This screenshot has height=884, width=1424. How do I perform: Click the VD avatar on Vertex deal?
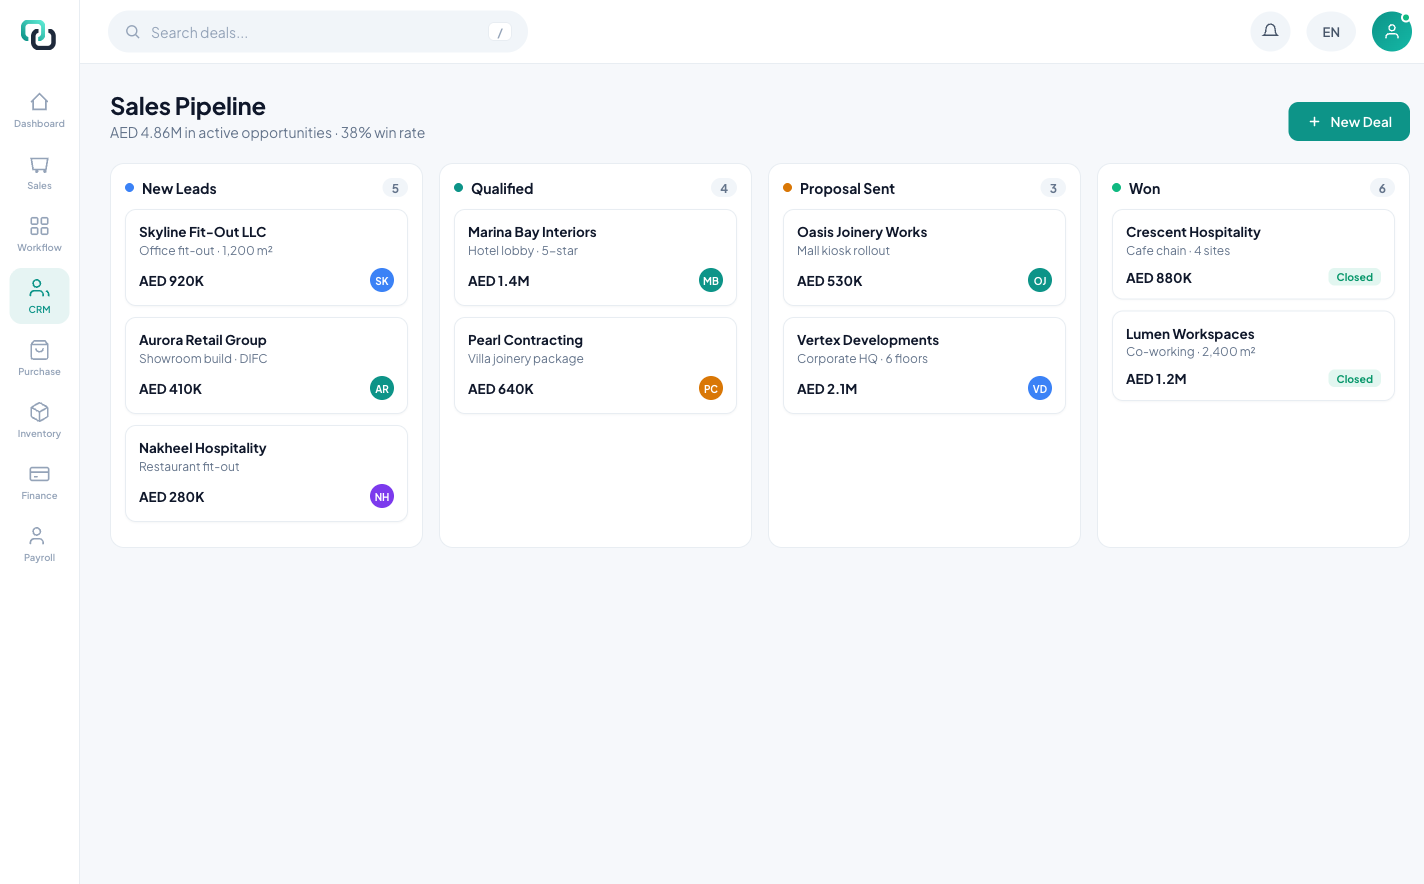click(1040, 389)
